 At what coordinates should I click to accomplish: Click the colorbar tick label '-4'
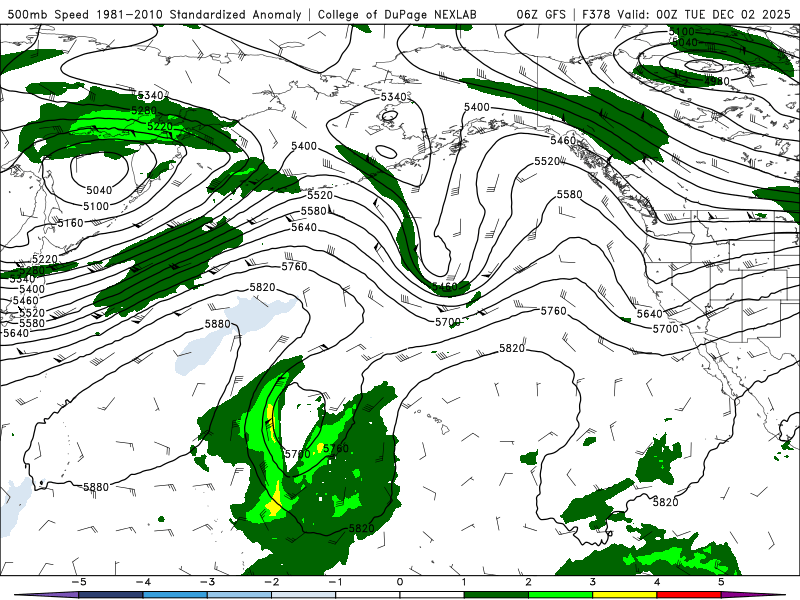point(143,582)
